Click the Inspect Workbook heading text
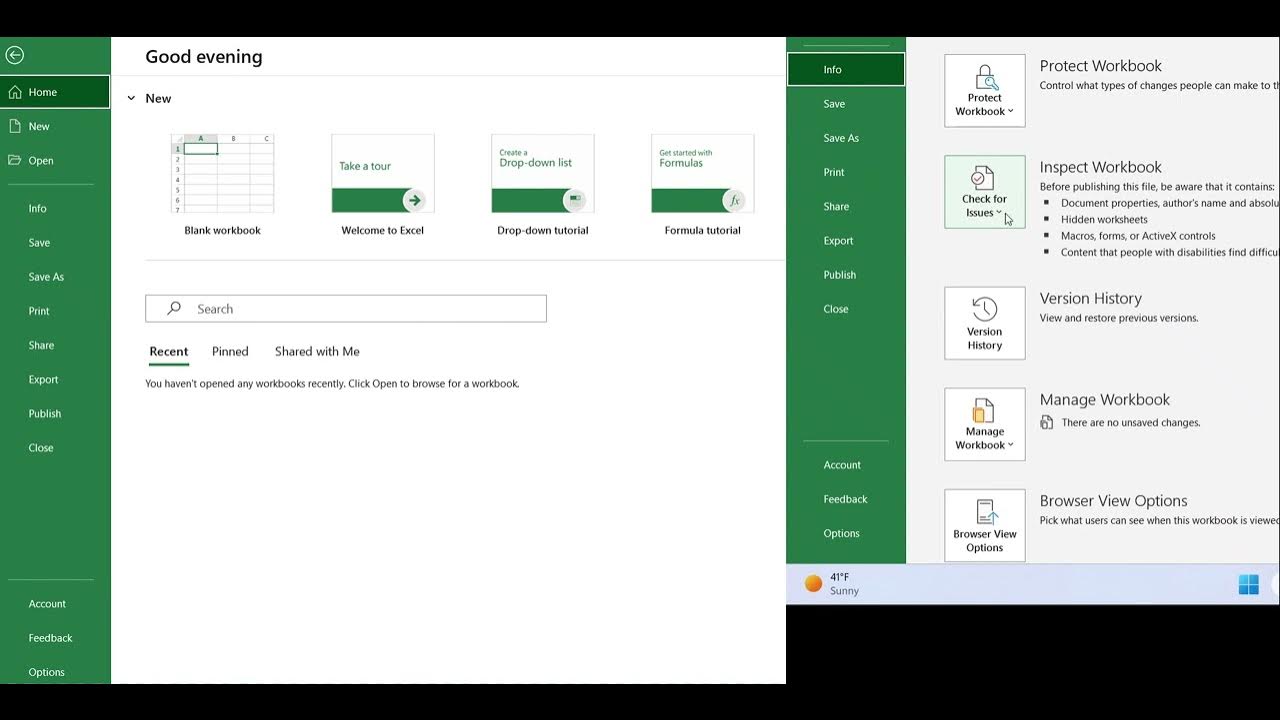 tap(1100, 167)
